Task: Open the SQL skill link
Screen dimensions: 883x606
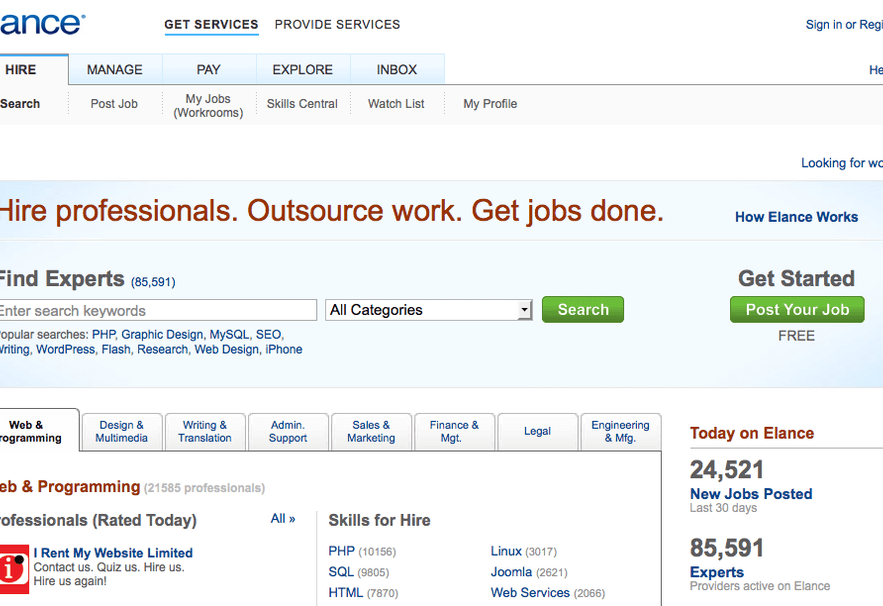Action: pos(341,572)
